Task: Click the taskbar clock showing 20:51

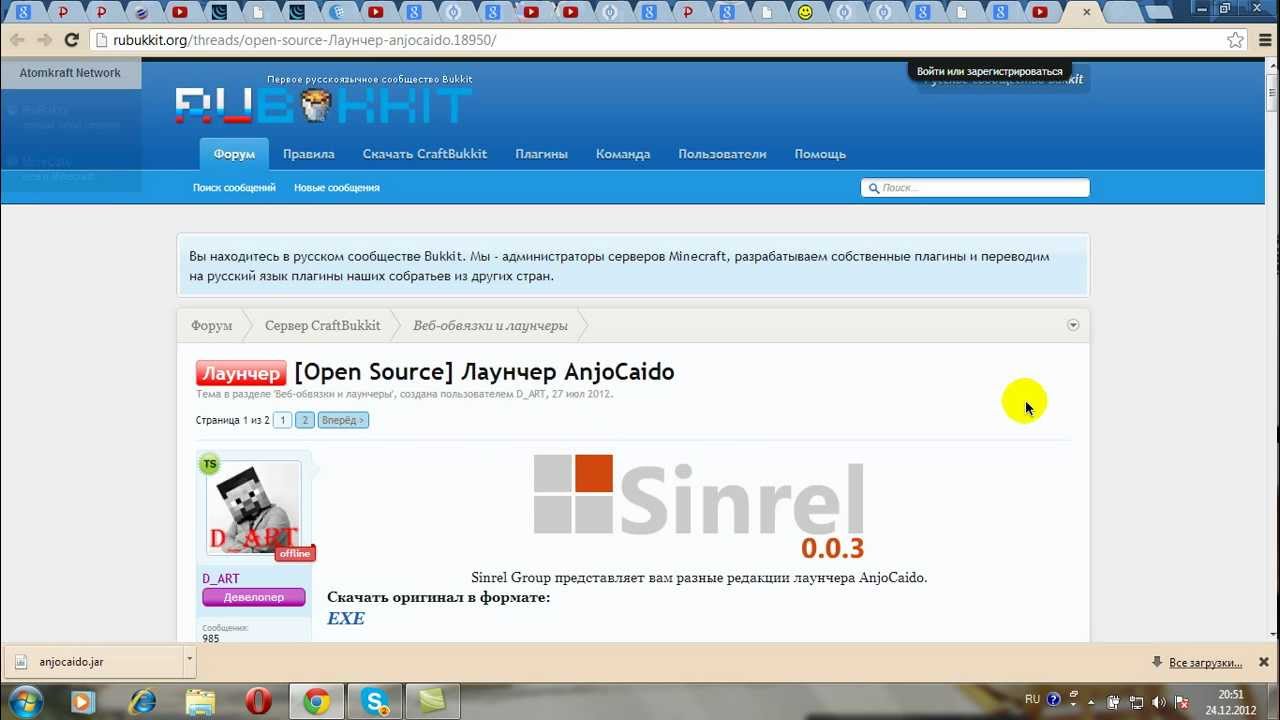Action: (1231, 702)
